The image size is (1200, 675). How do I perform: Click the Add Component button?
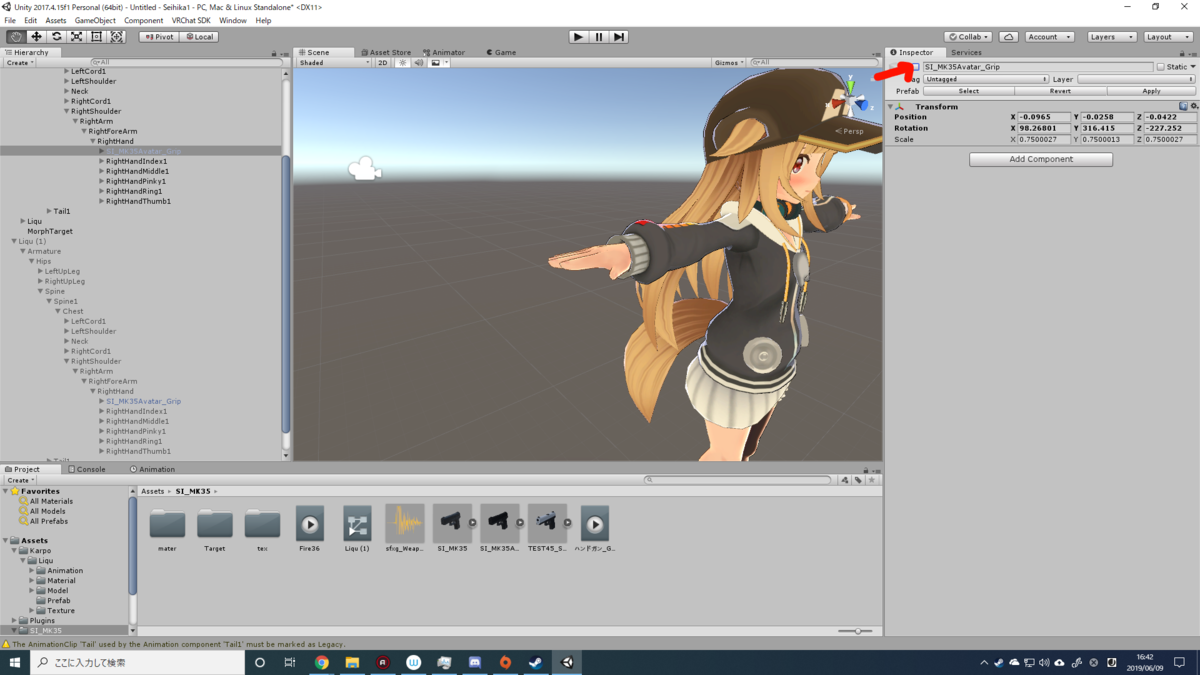pos(1041,159)
